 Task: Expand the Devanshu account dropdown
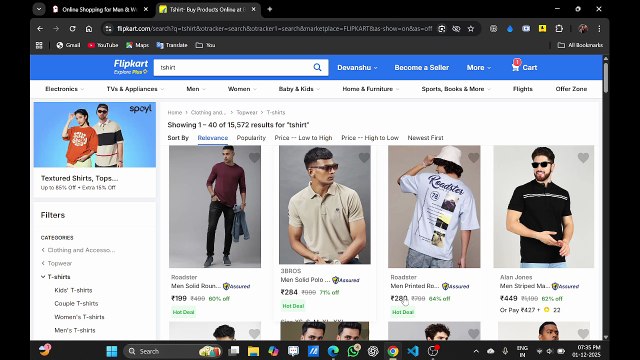[357, 68]
